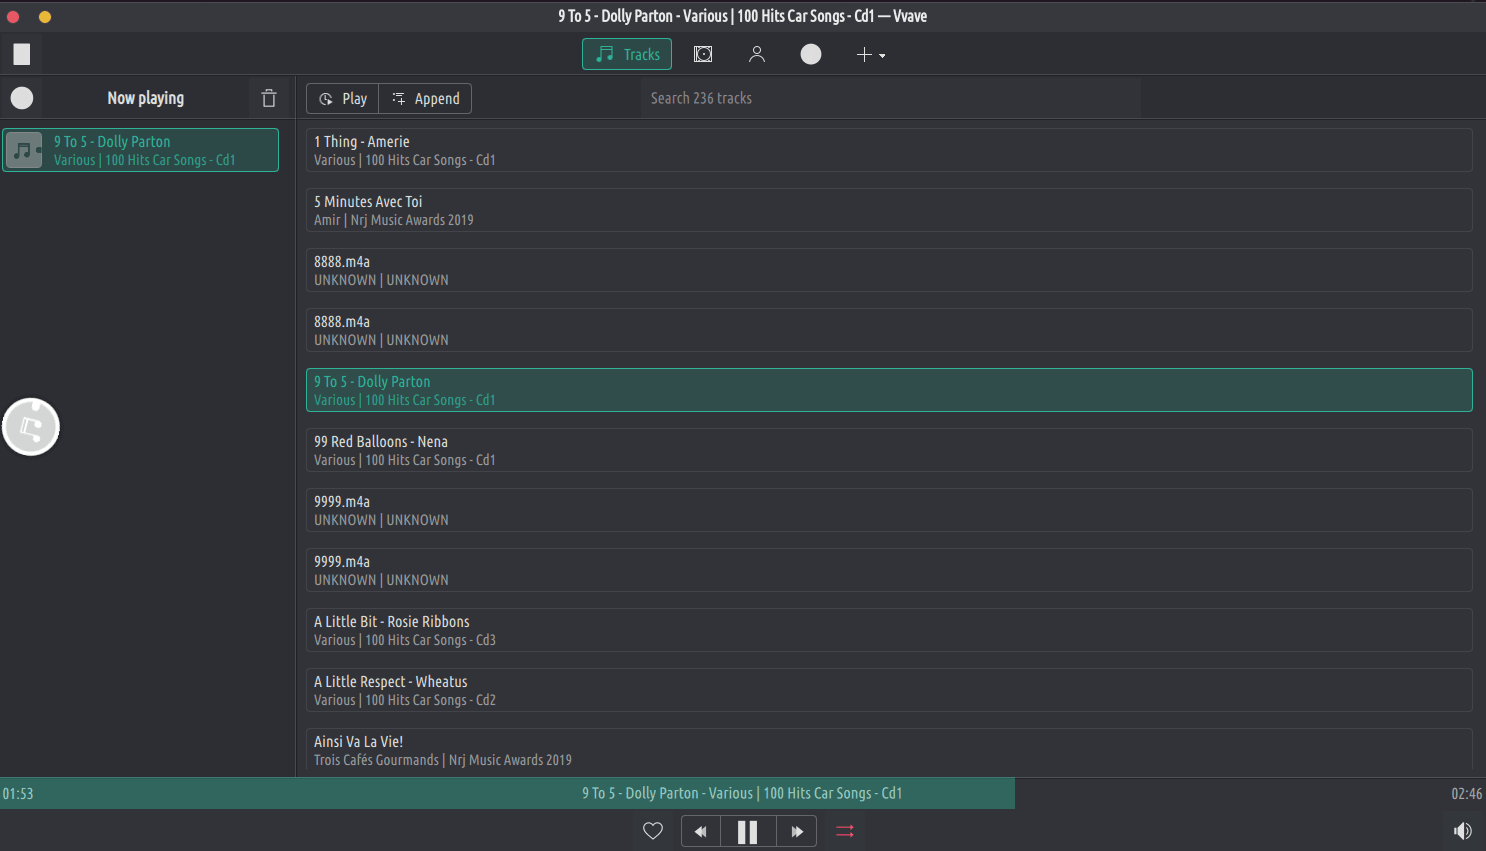Toggle the sidebar with top-left white button
1486x851 pixels.
point(22,54)
